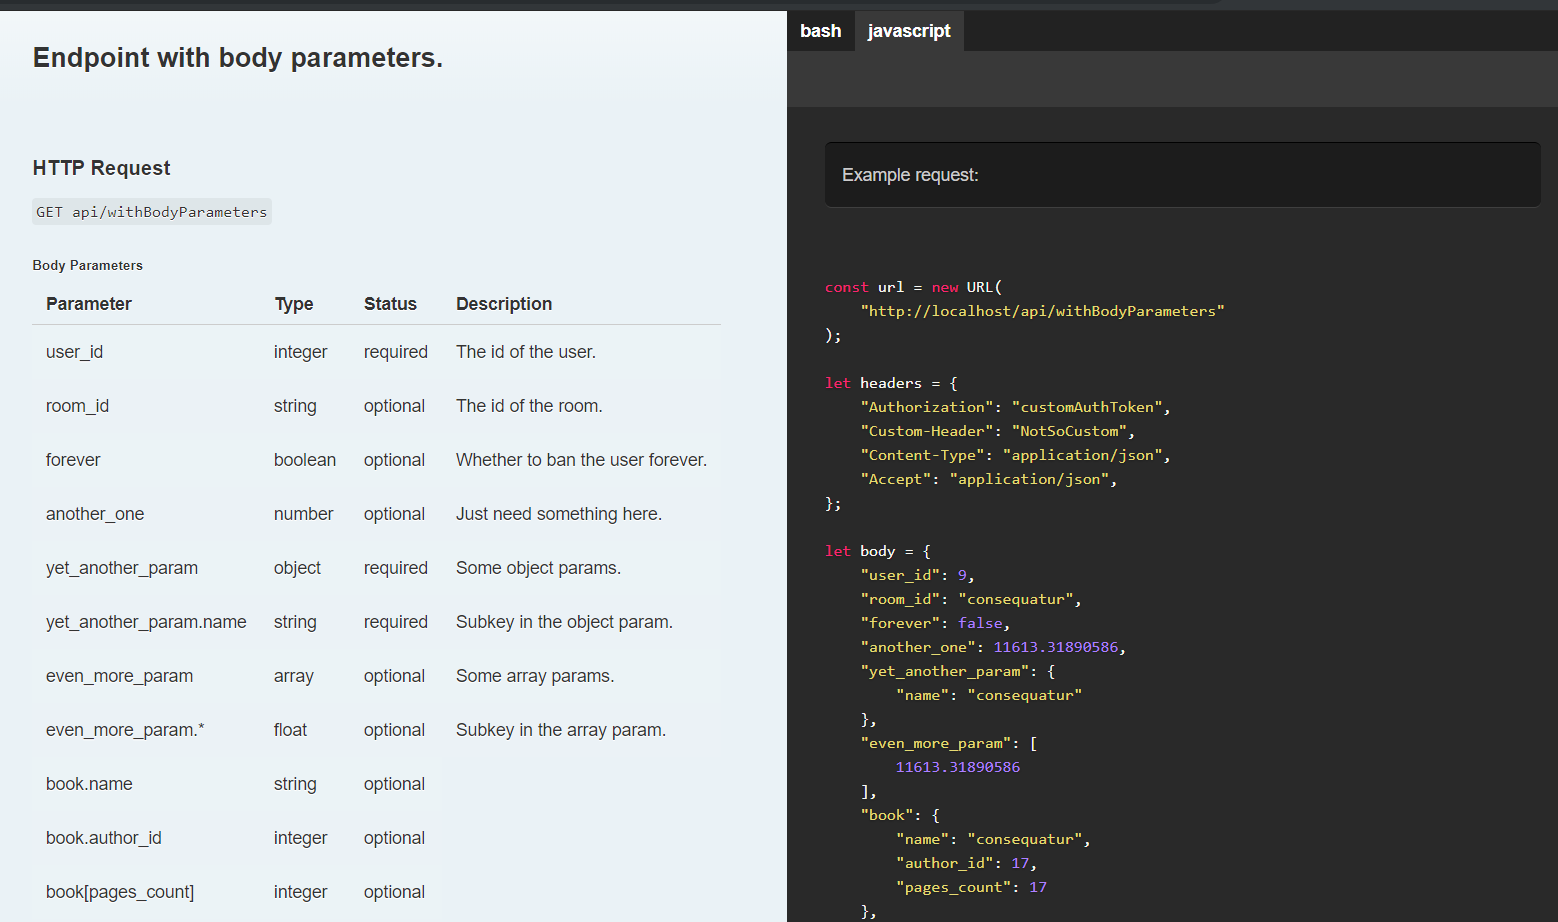This screenshot has height=922, width=1558.
Task: Select the javascript code tab
Action: (908, 31)
